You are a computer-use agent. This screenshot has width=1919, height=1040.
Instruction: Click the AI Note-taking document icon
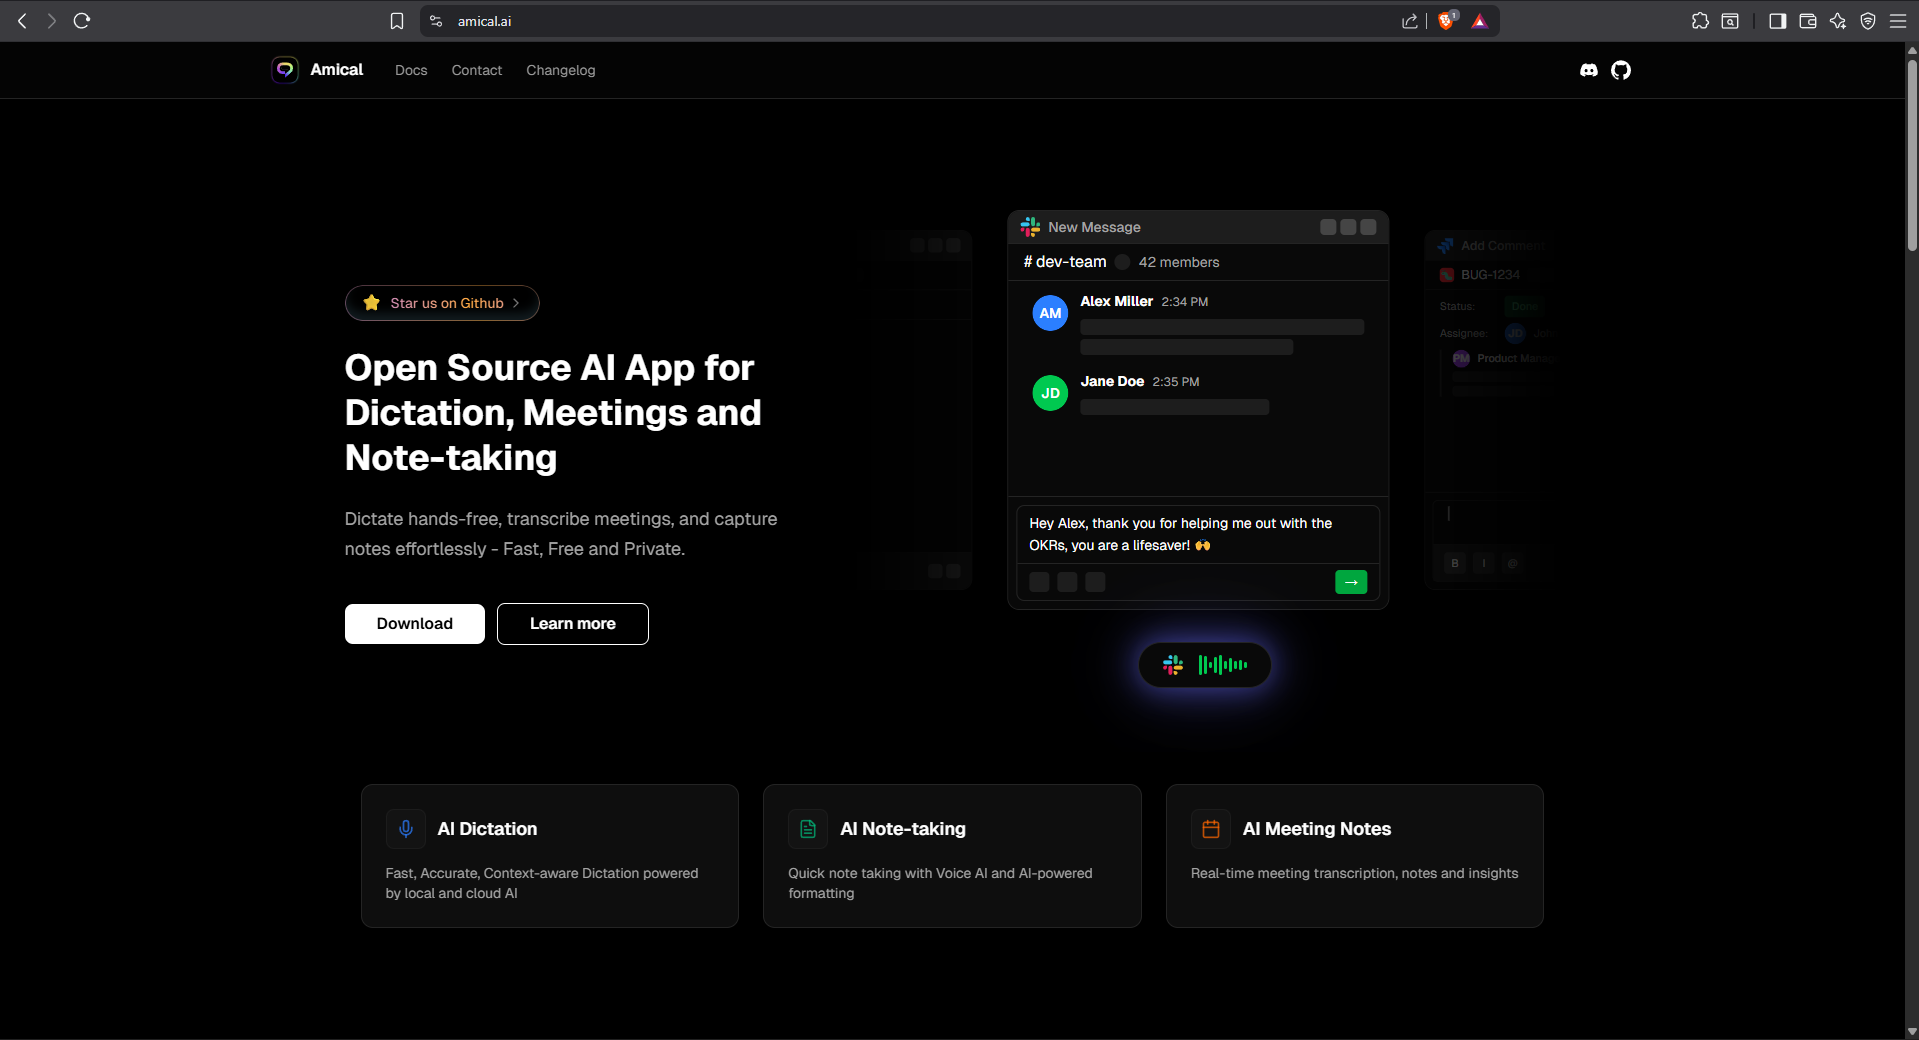[808, 829]
